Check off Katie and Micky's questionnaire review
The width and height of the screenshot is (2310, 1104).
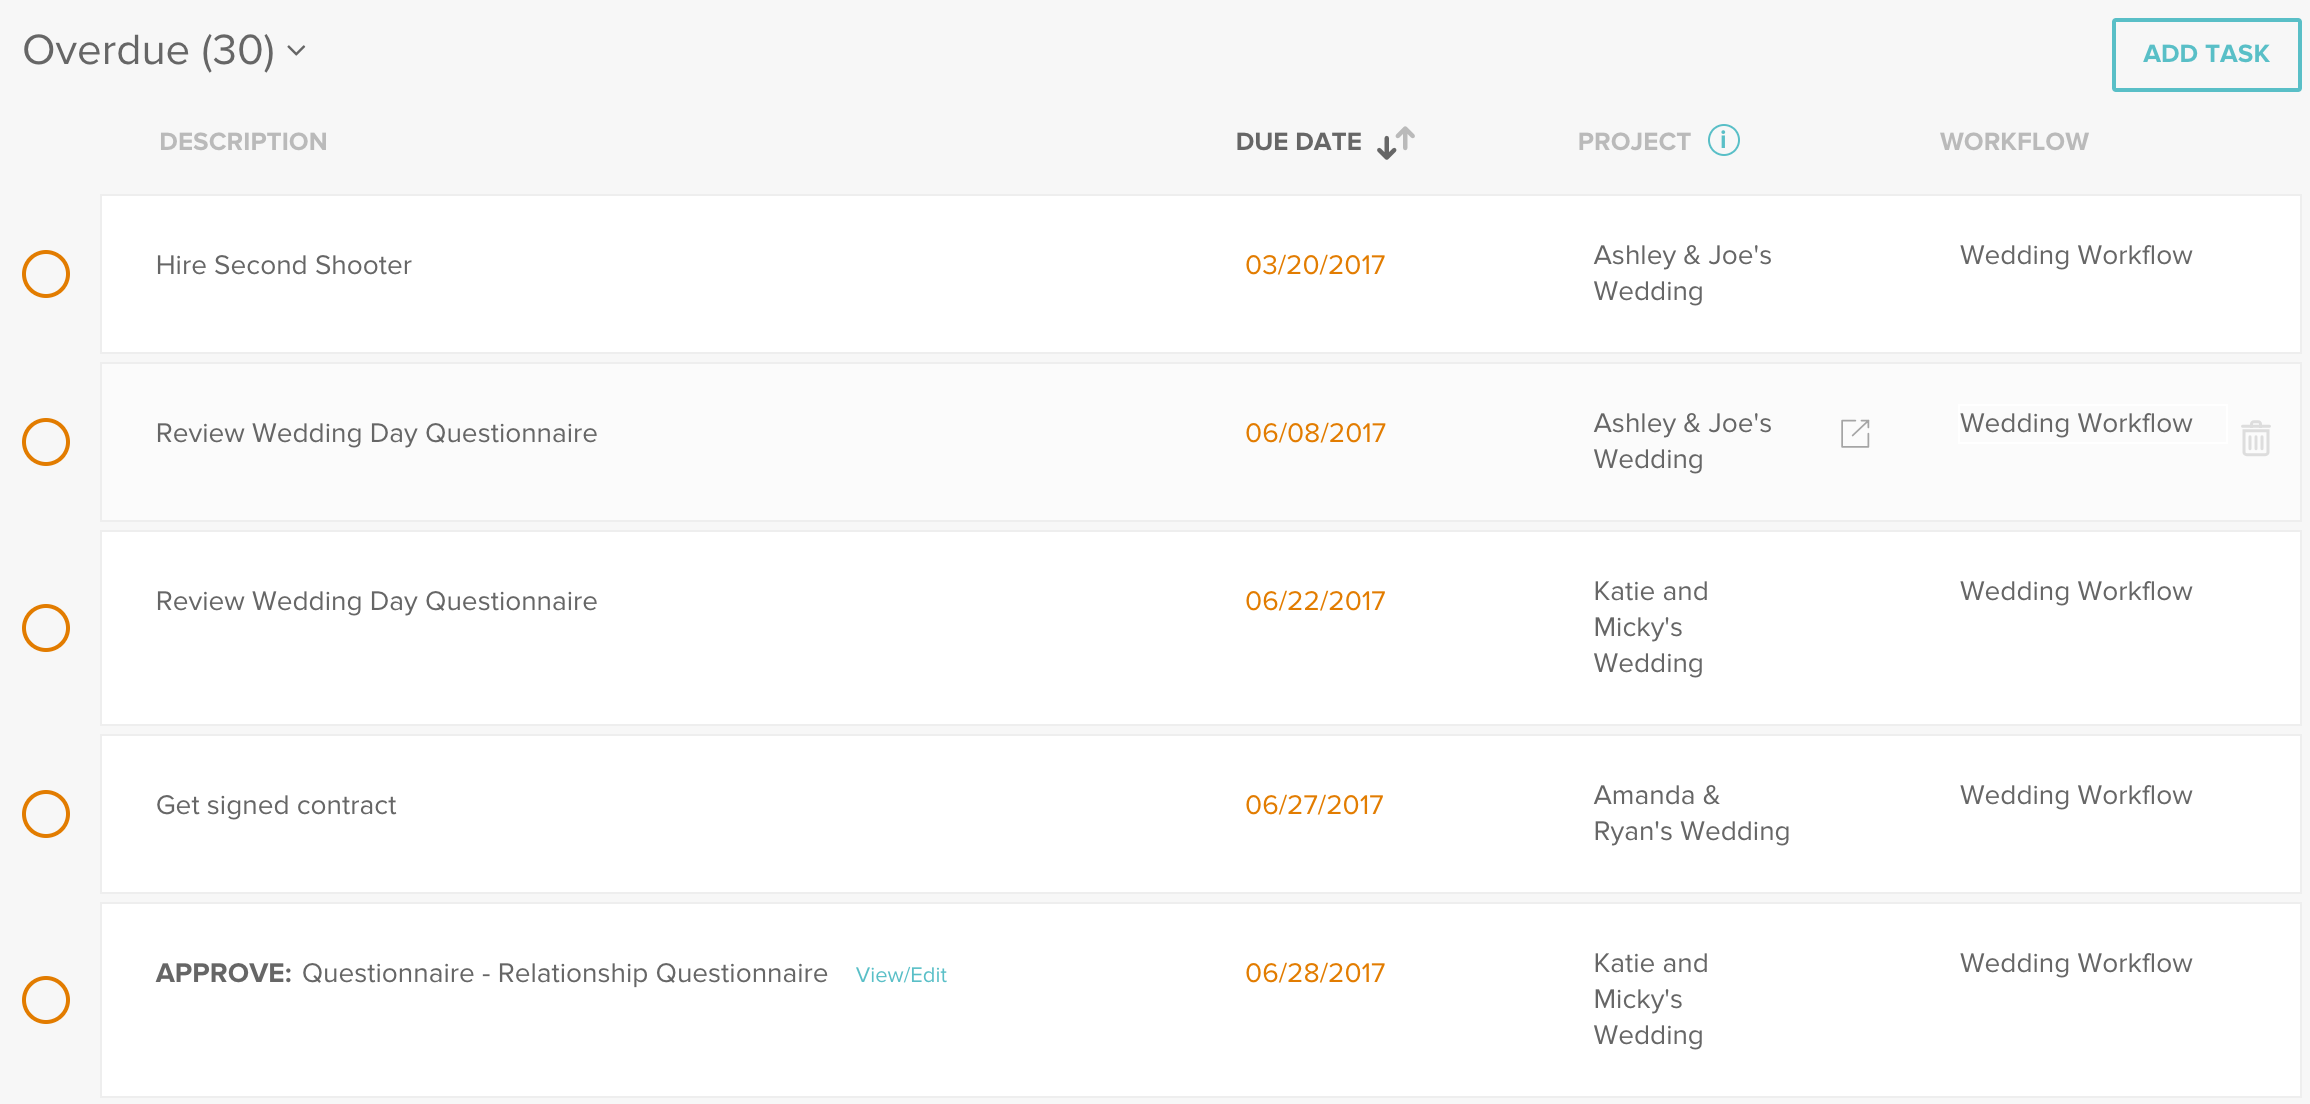pyautogui.click(x=46, y=628)
